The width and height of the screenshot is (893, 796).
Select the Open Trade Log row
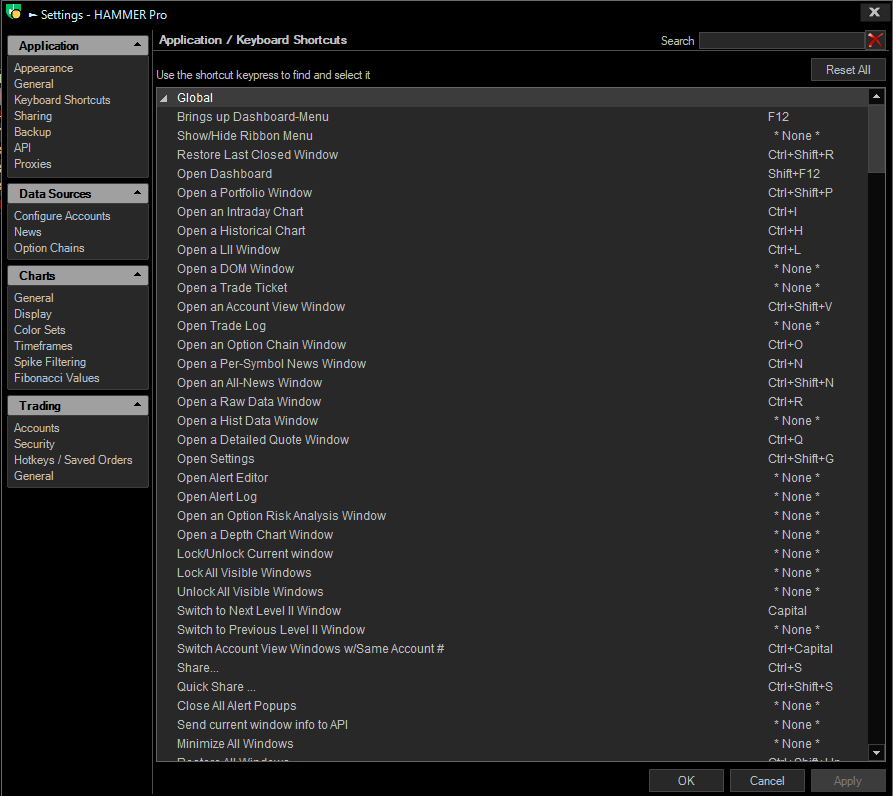pyautogui.click(x=513, y=326)
